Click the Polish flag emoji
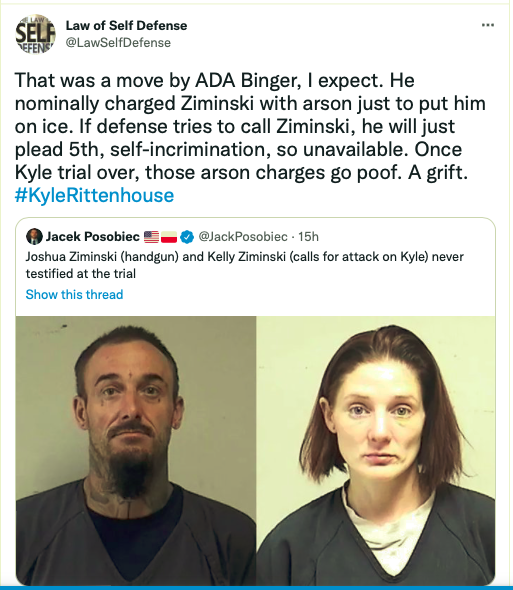 pos(169,237)
